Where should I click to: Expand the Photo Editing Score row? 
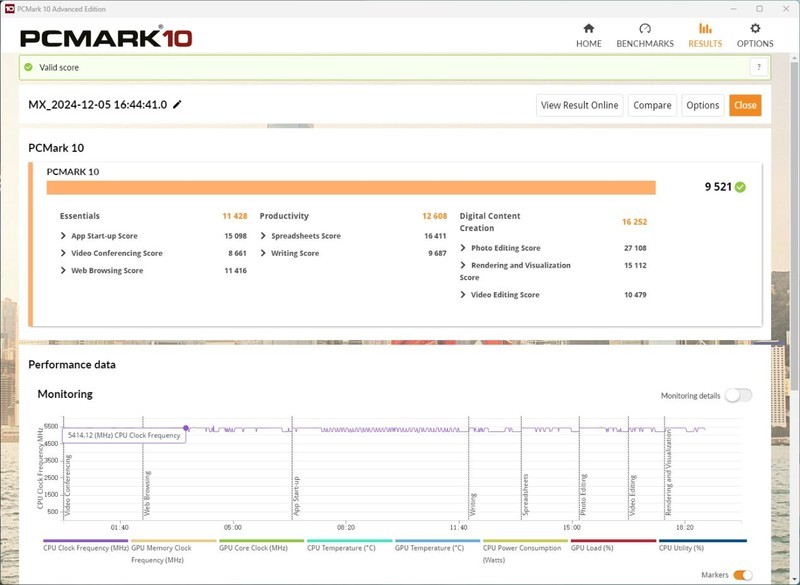click(463, 248)
